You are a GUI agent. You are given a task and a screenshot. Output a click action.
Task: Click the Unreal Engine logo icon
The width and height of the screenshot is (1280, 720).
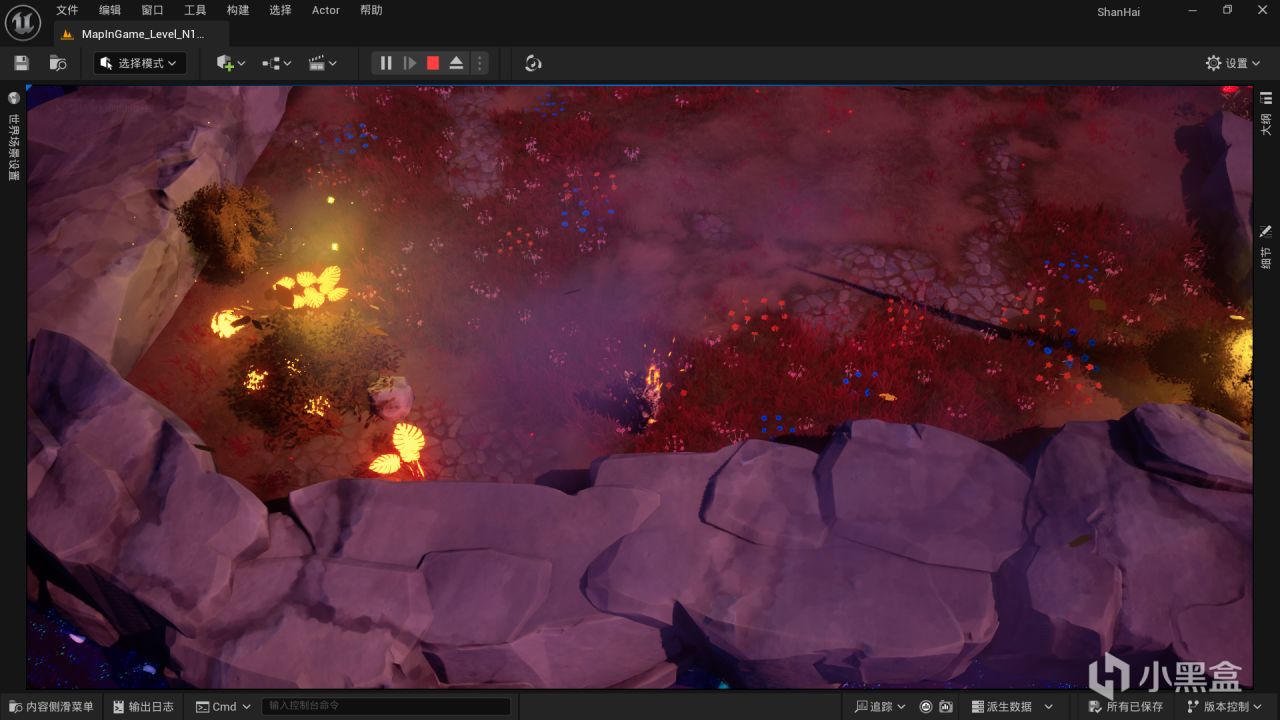point(23,21)
